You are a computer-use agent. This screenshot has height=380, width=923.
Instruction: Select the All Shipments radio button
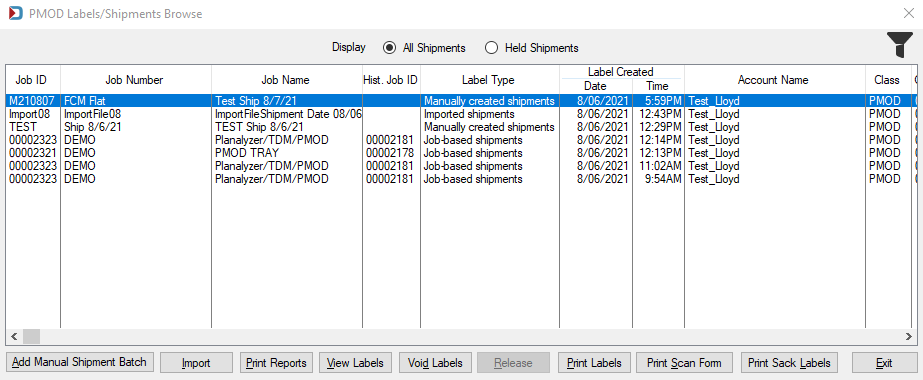(x=389, y=48)
